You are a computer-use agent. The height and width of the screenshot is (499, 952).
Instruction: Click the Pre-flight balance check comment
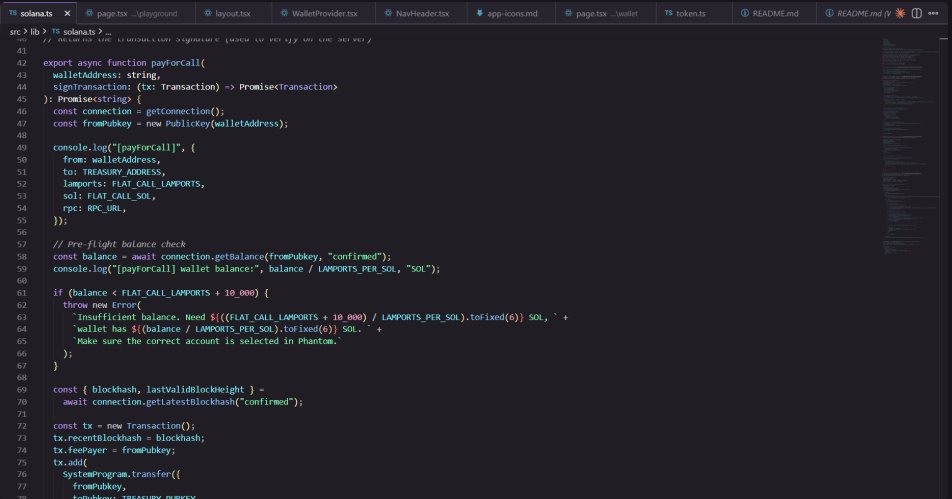pyautogui.click(x=119, y=244)
